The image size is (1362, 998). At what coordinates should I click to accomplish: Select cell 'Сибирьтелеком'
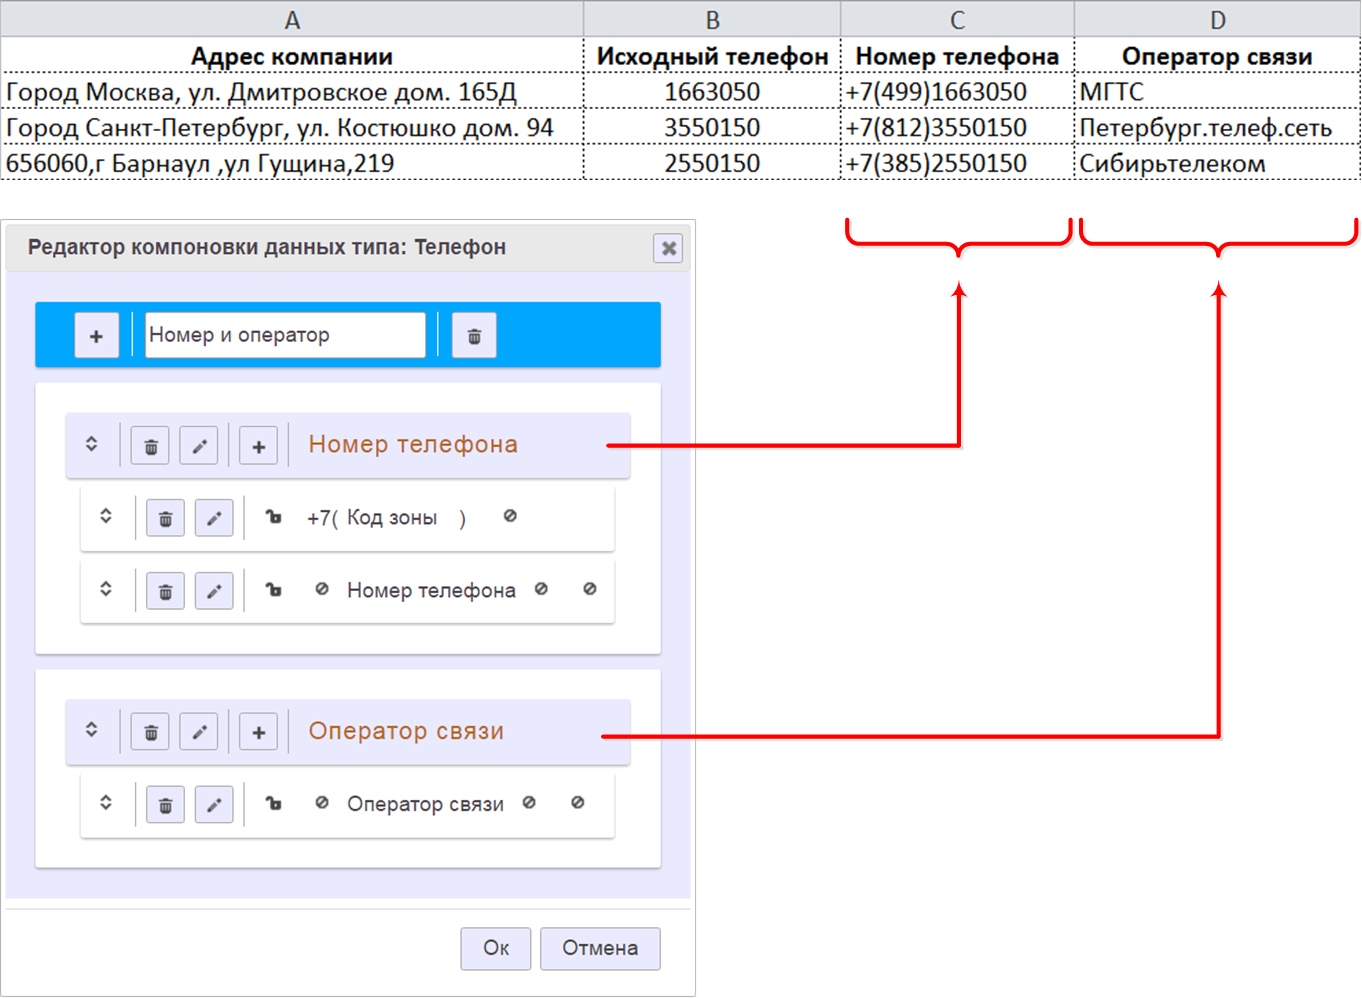pos(1217,163)
